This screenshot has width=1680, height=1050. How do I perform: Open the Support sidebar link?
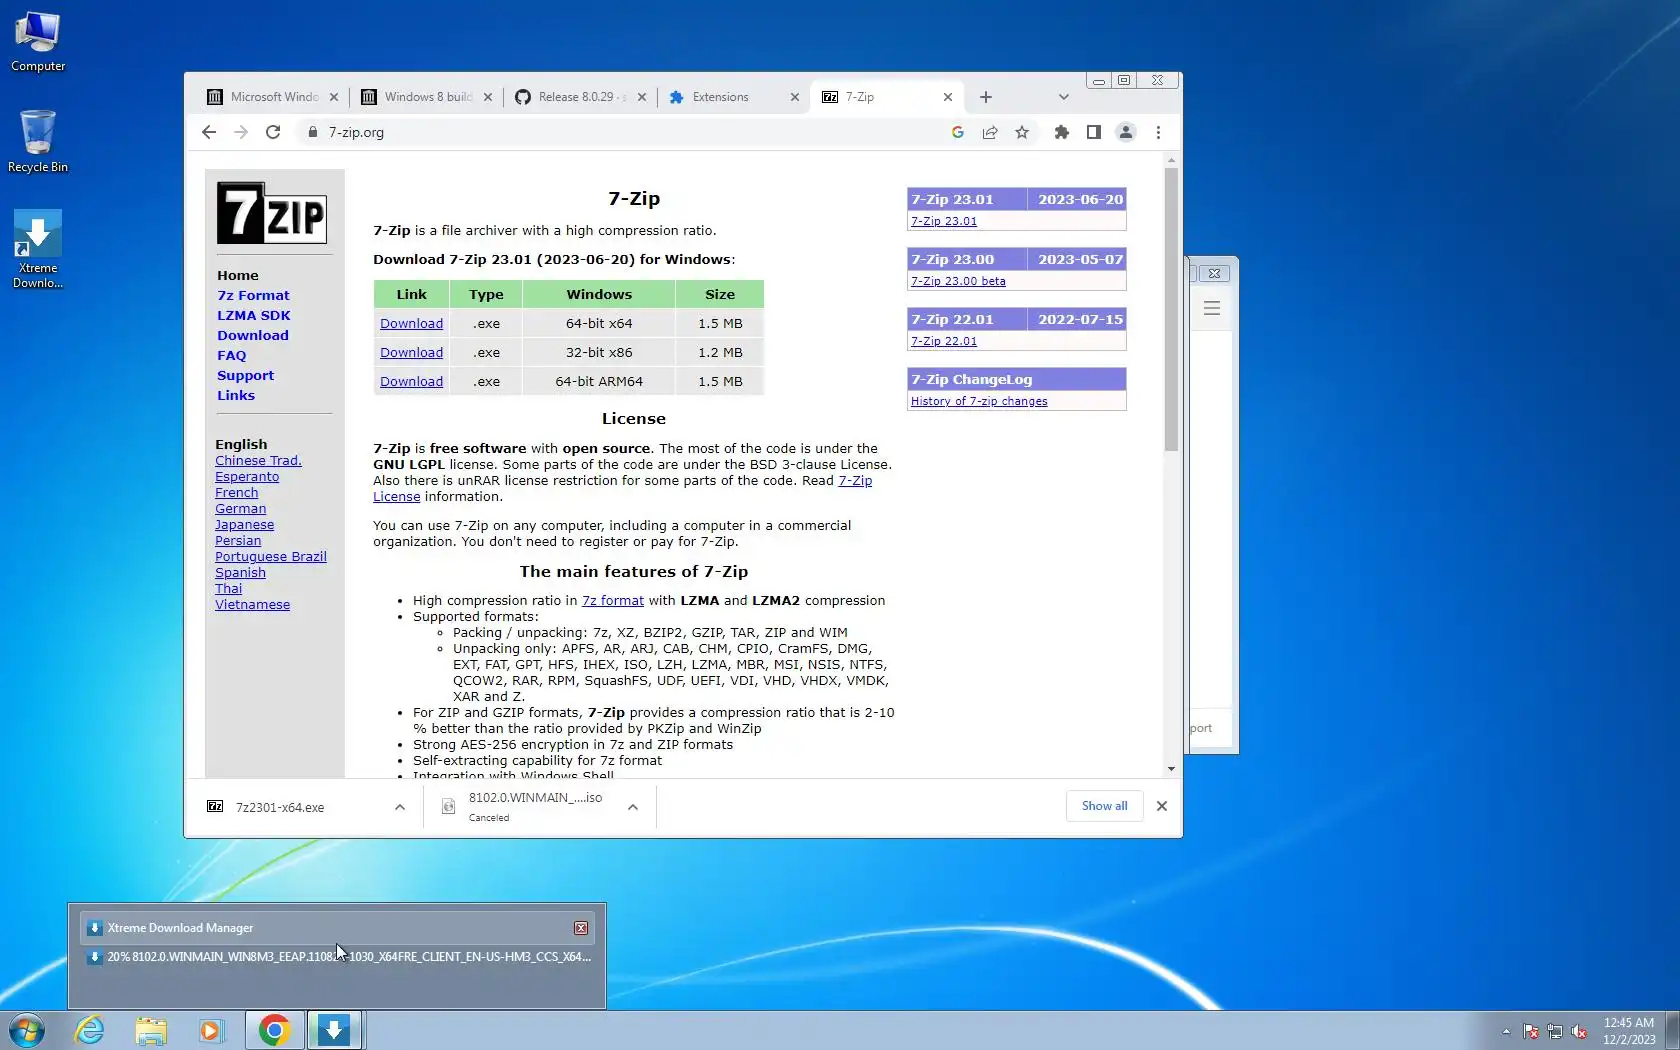pyautogui.click(x=245, y=376)
